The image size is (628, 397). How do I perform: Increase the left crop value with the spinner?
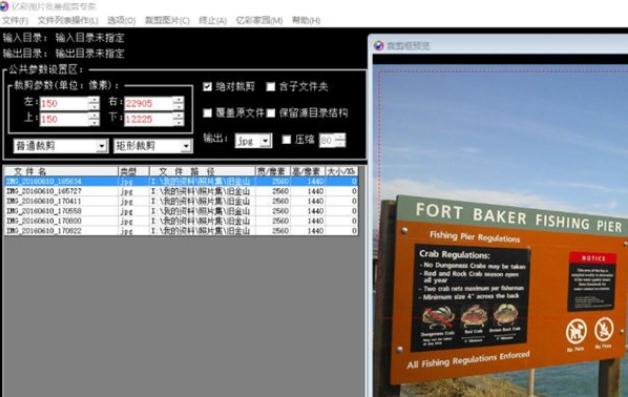pos(94,100)
